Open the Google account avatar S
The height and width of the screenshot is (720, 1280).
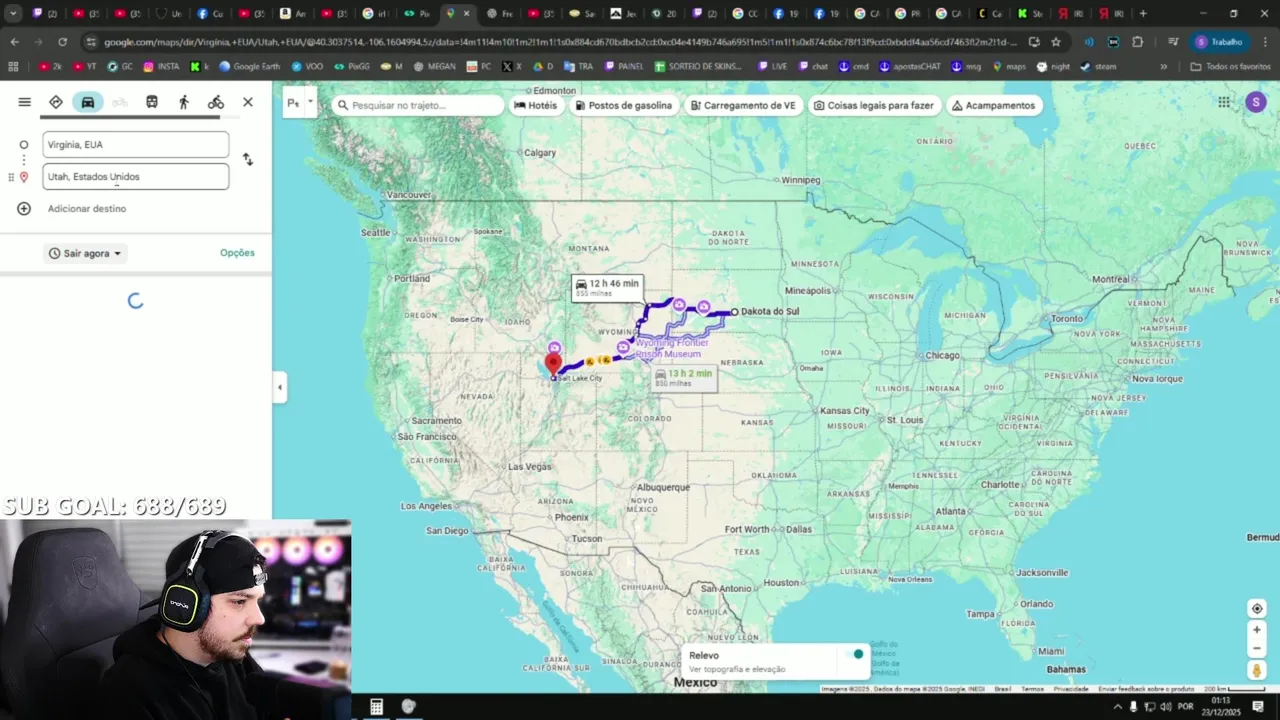point(1256,102)
